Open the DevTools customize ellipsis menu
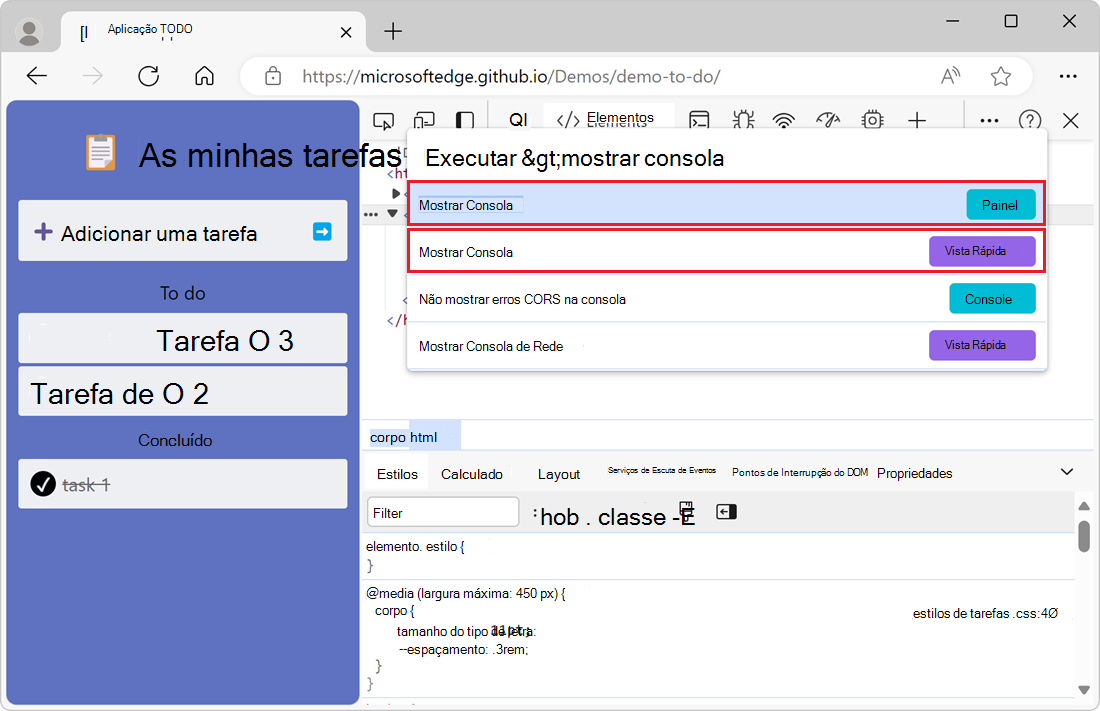The height and width of the screenshot is (711, 1100). [x=988, y=120]
